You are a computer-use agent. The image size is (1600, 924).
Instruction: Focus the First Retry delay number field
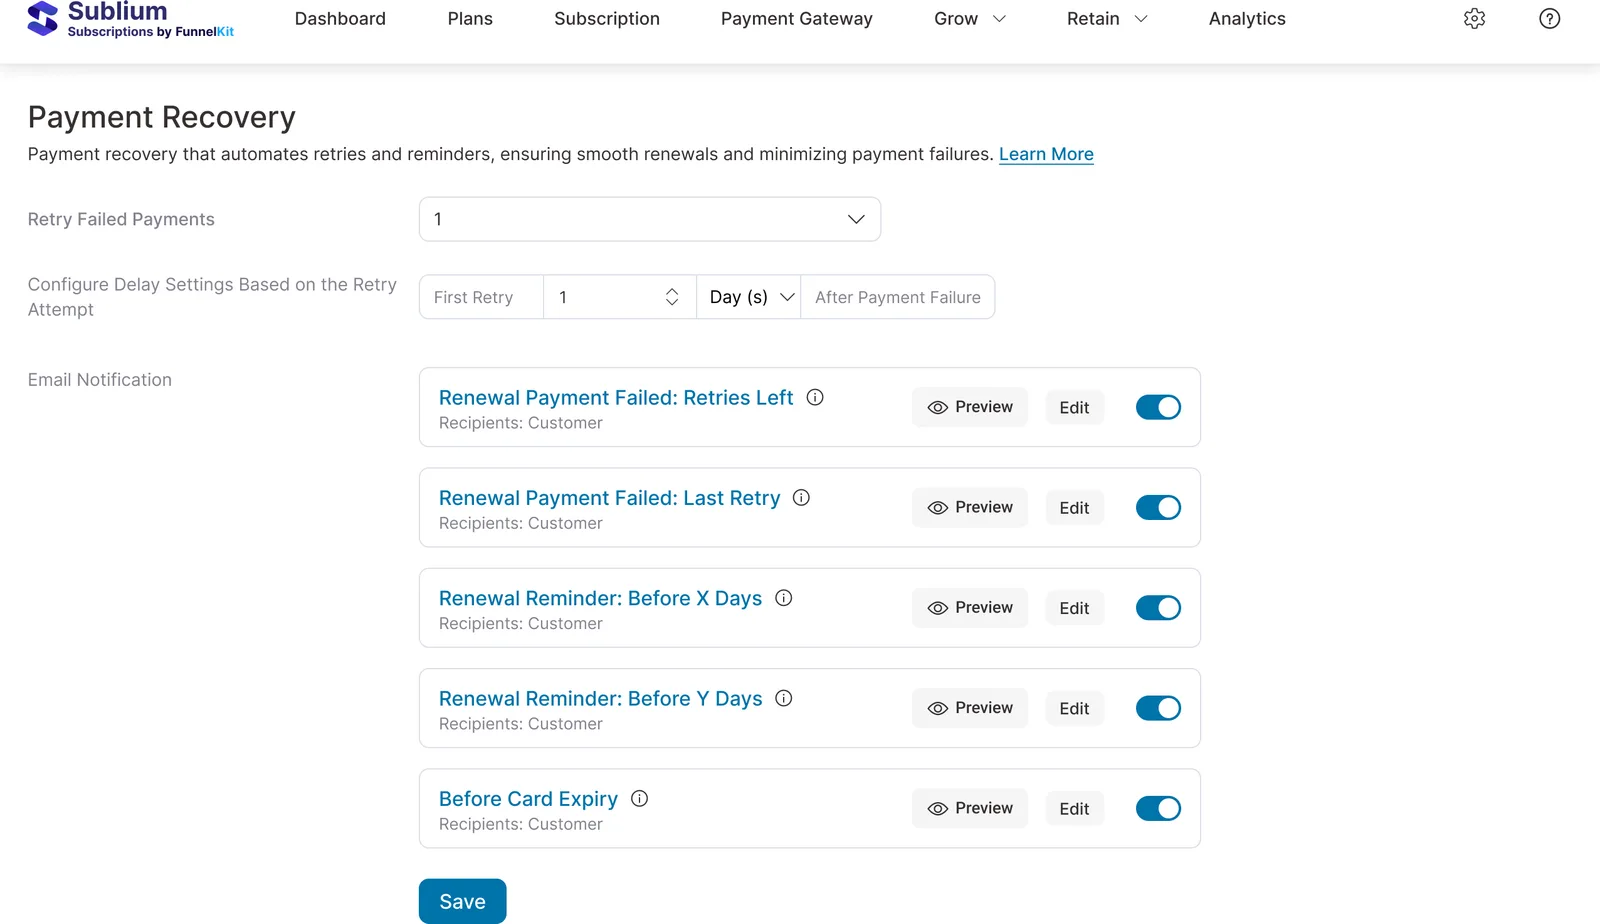[x=620, y=297]
